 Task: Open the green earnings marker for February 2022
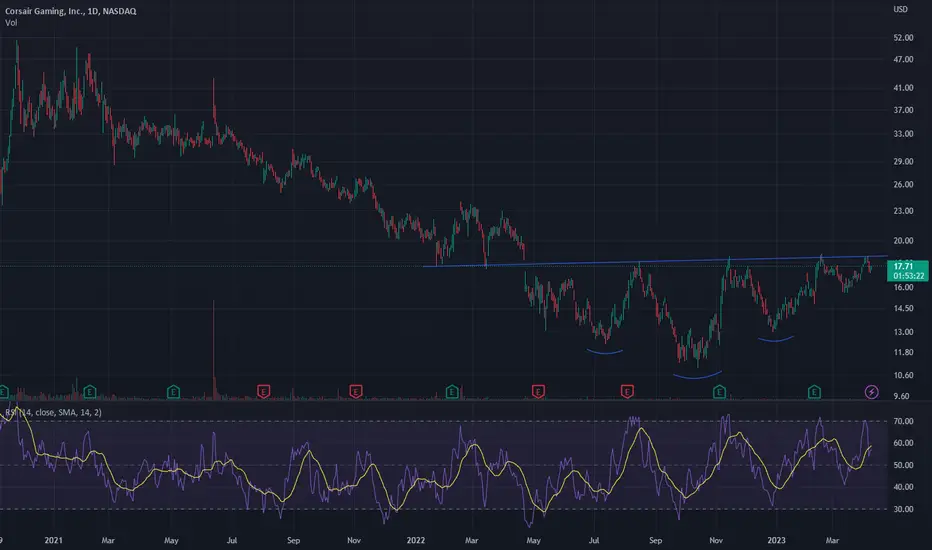tap(452, 392)
